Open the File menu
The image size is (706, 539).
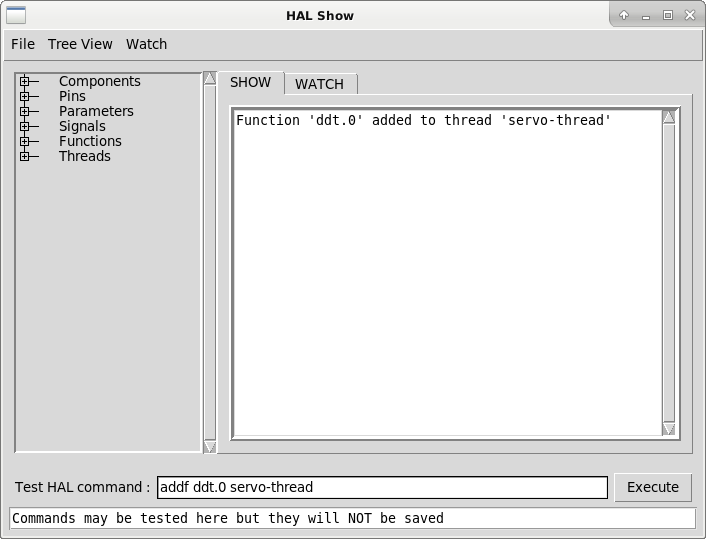tap(23, 44)
